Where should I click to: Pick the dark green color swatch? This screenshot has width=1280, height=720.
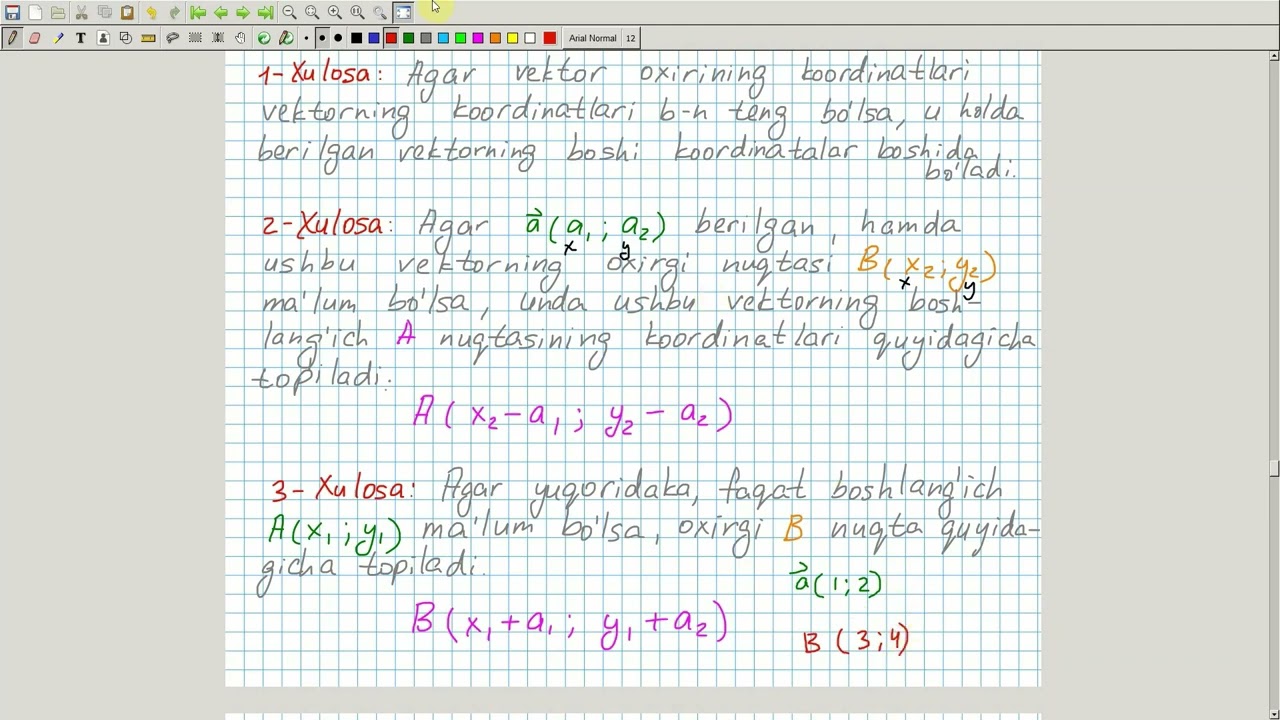[x=408, y=38]
